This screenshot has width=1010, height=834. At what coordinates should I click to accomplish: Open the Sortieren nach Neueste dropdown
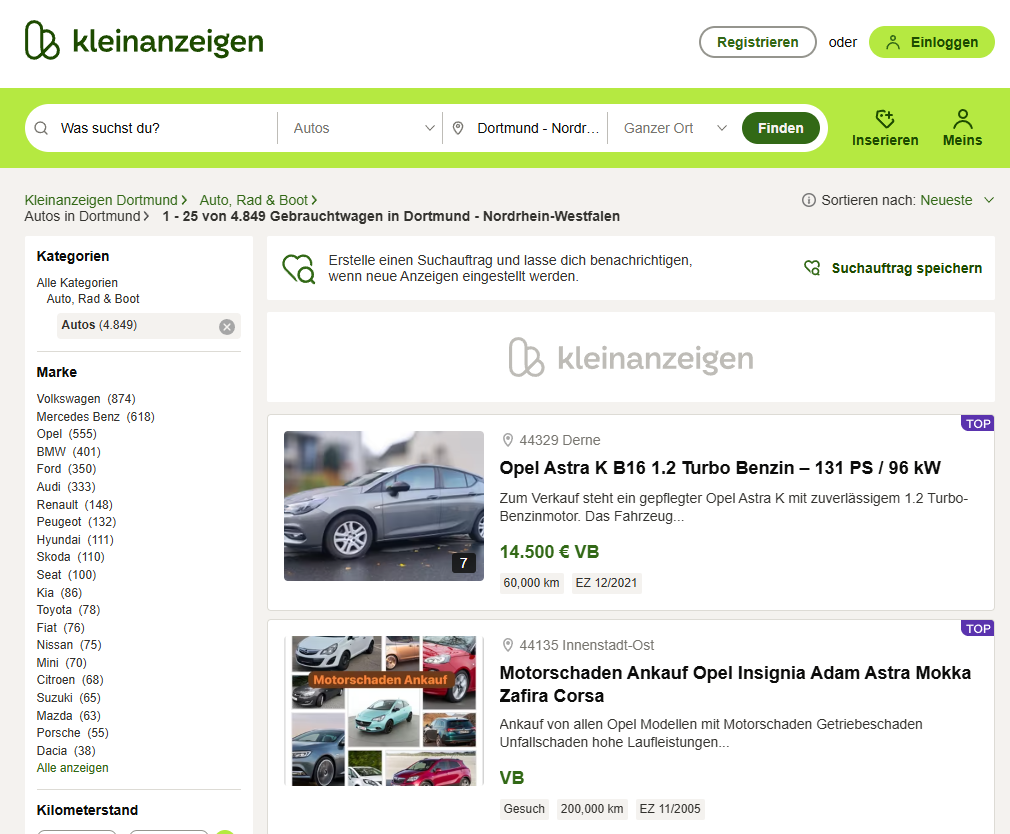(x=956, y=200)
